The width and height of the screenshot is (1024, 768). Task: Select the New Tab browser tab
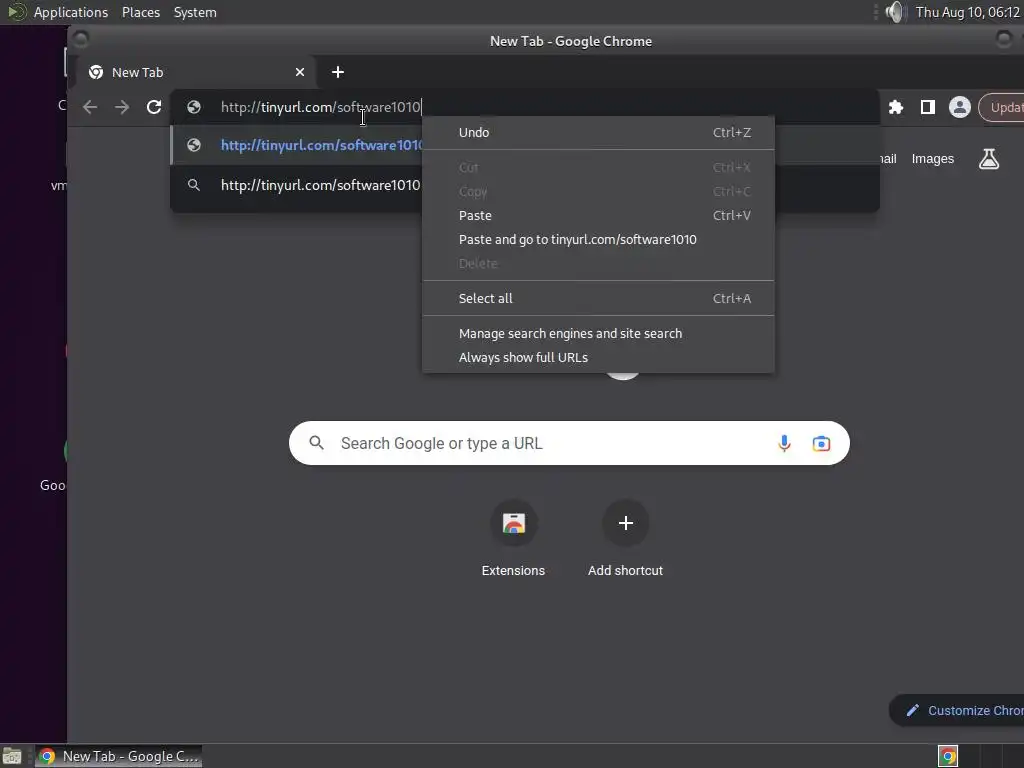coord(196,72)
